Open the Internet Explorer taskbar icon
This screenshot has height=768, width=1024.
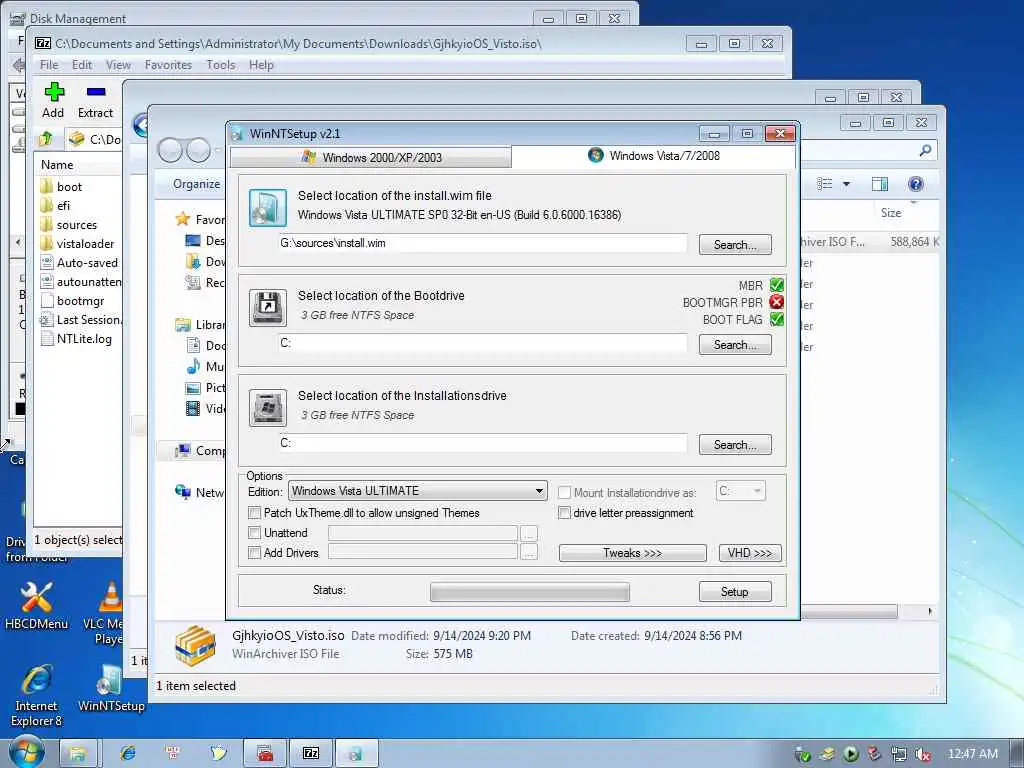click(x=127, y=753)
